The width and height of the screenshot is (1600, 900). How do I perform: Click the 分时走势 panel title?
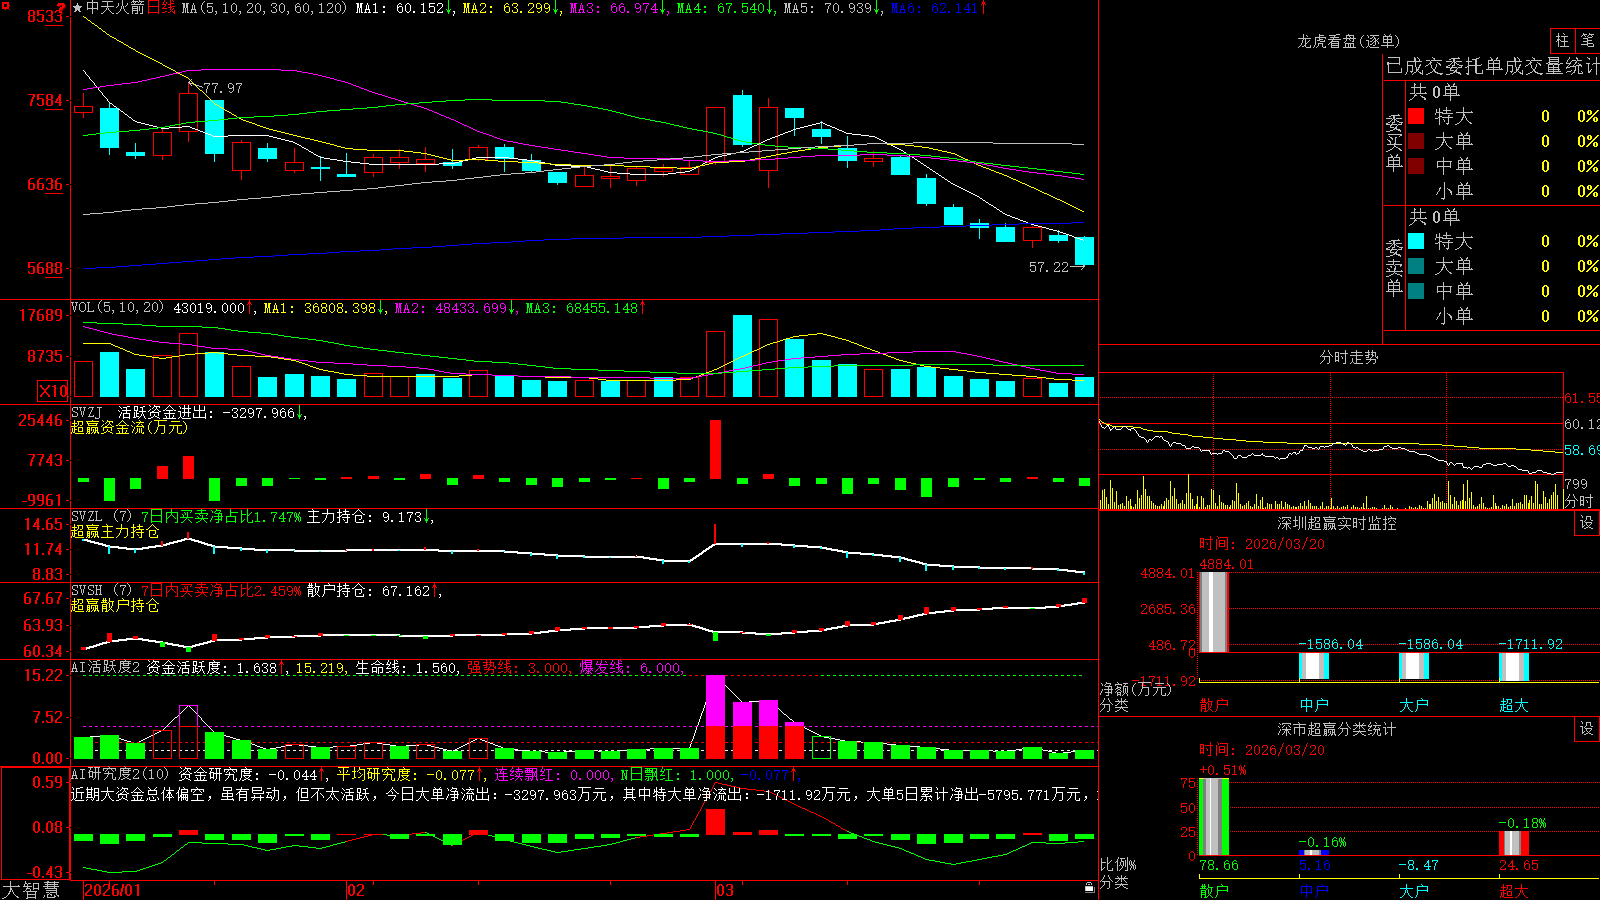tap(1348, 357)
